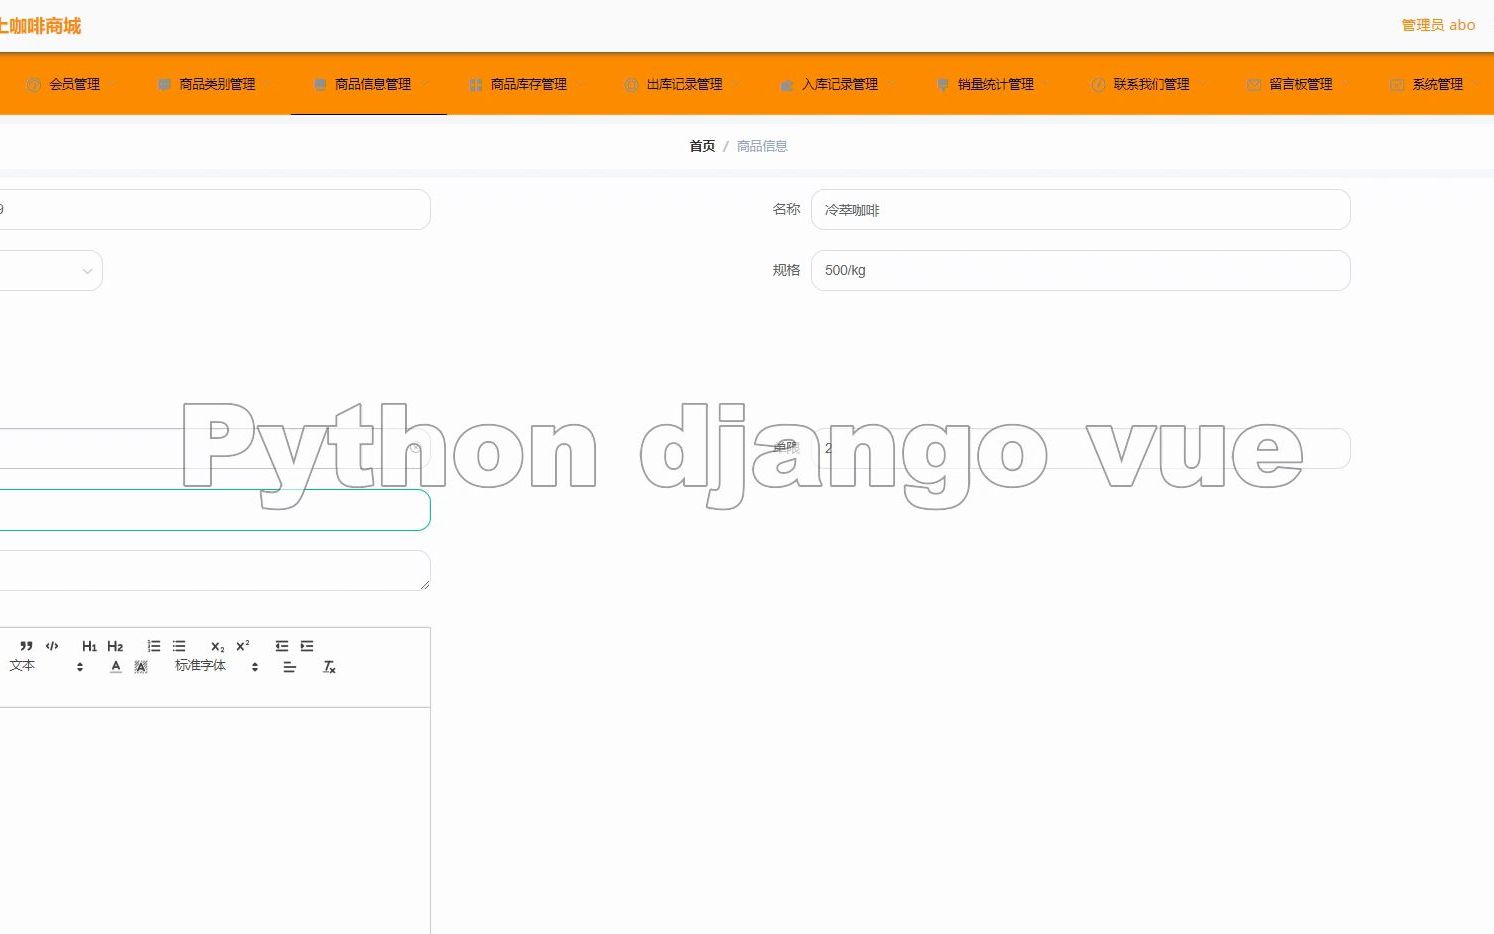This screenshot has width=1494, height=934.
Task: Decrease indent in the editor
Action: click(281, 646)
